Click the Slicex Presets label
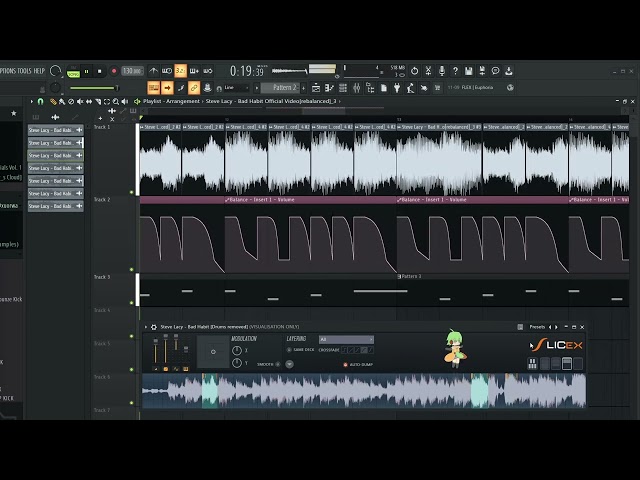The image size is (640, 480). tap(537, 327)
